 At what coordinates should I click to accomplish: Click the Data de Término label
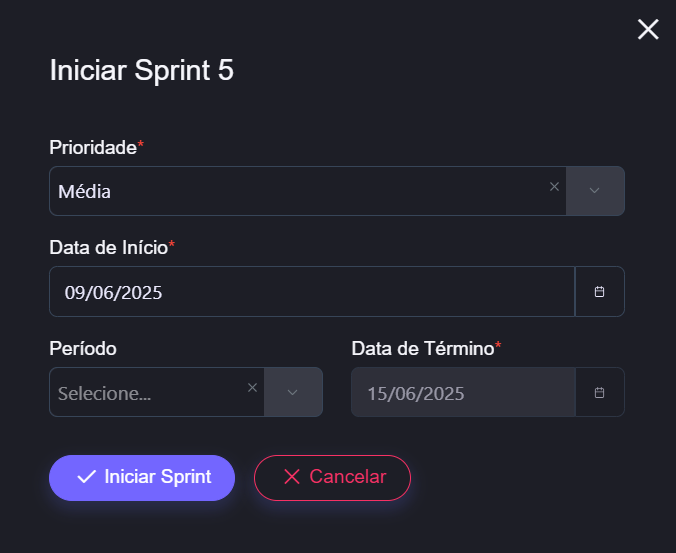[x=422, y=348]
